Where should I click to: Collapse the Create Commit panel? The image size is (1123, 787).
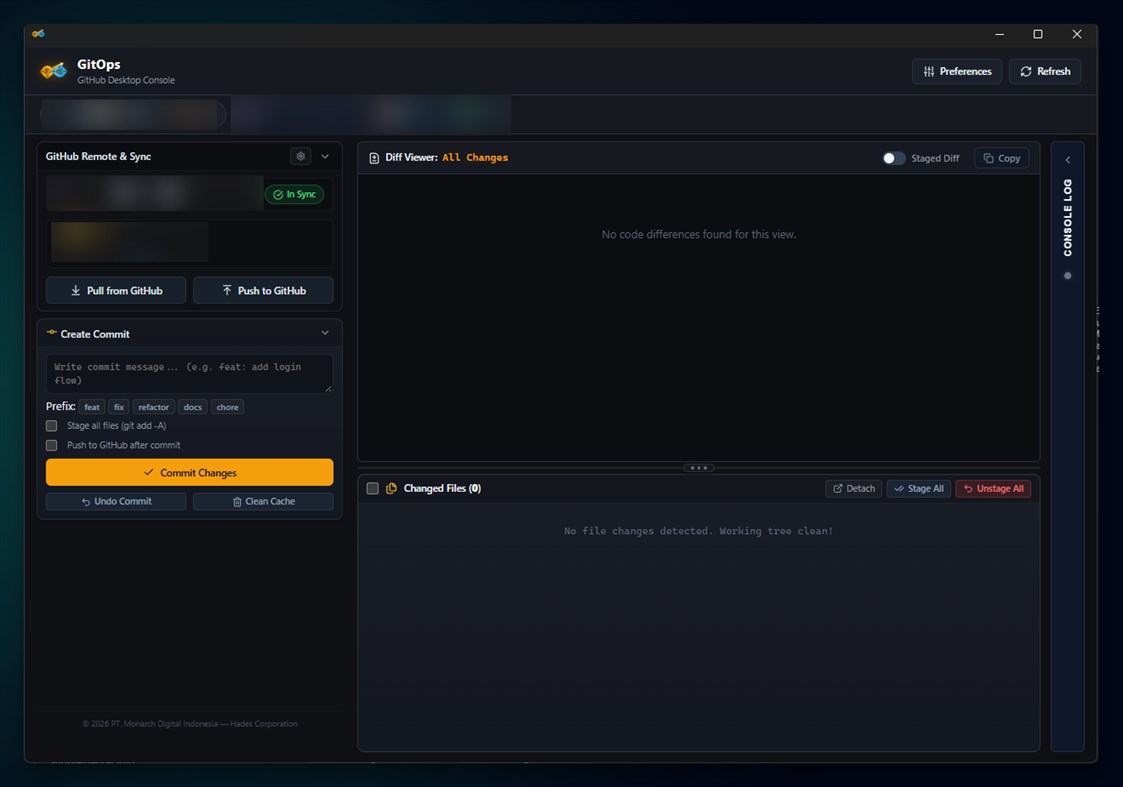(x=325, y=333)
